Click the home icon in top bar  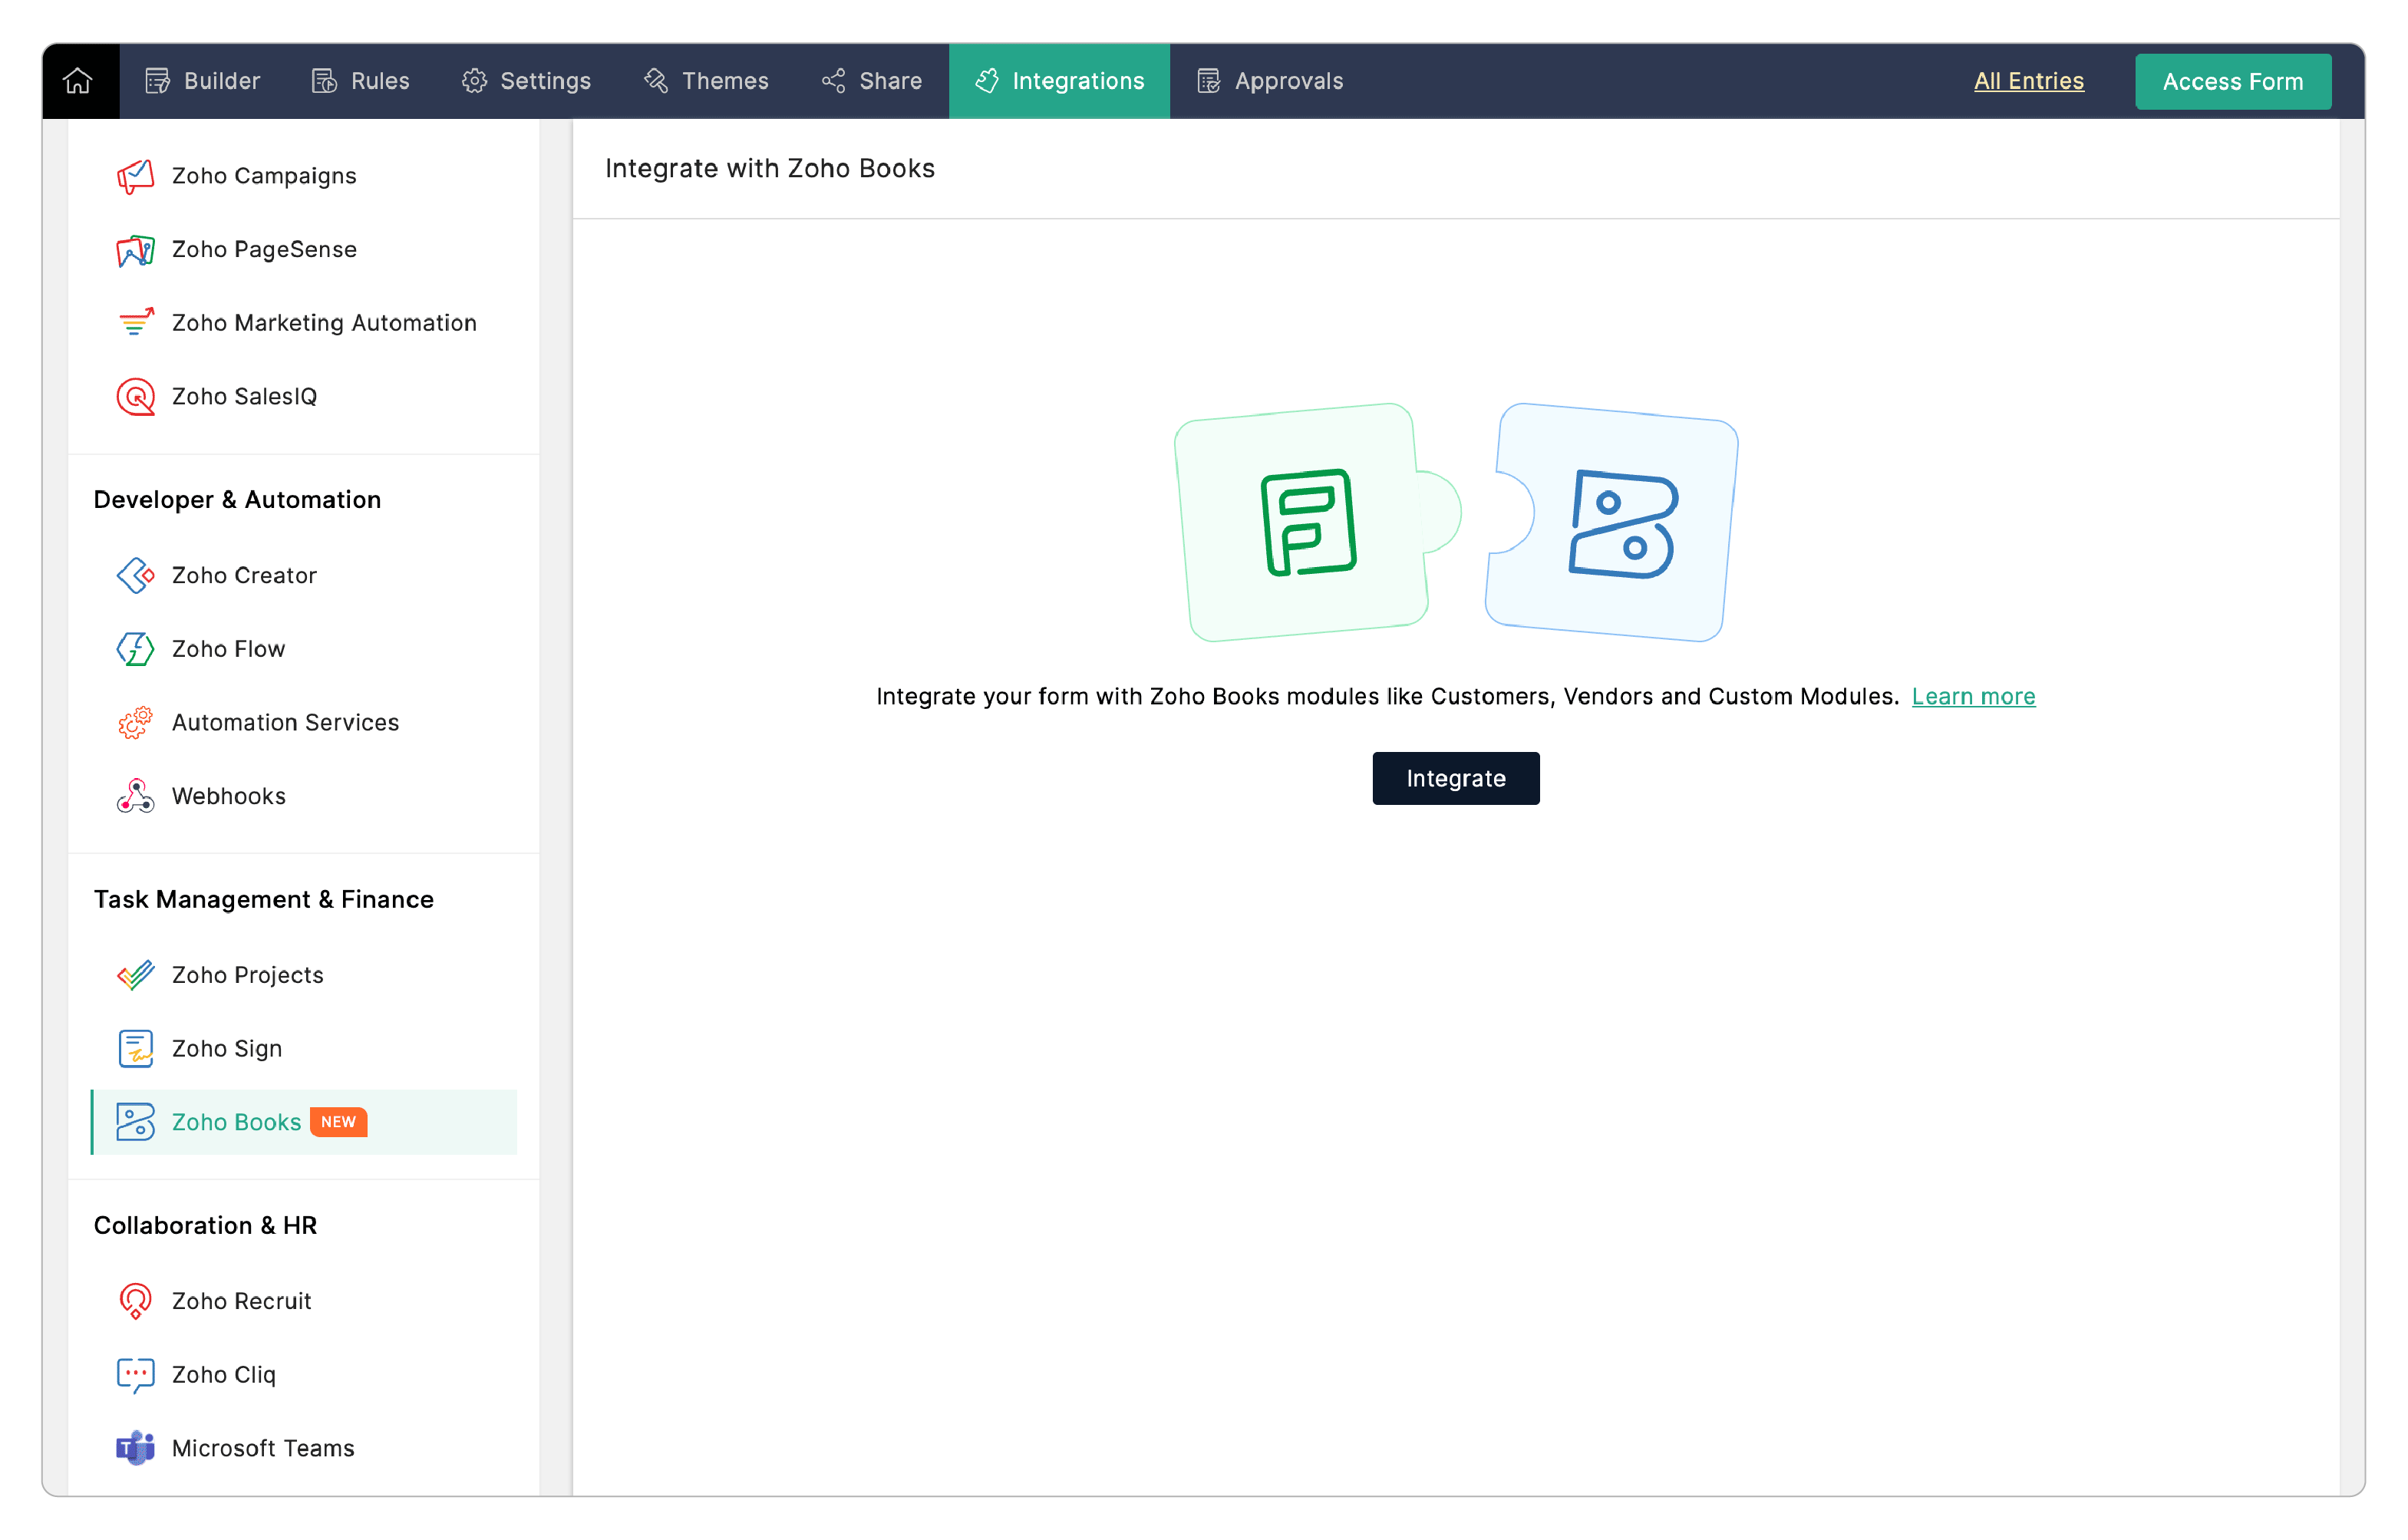[78, 81]
